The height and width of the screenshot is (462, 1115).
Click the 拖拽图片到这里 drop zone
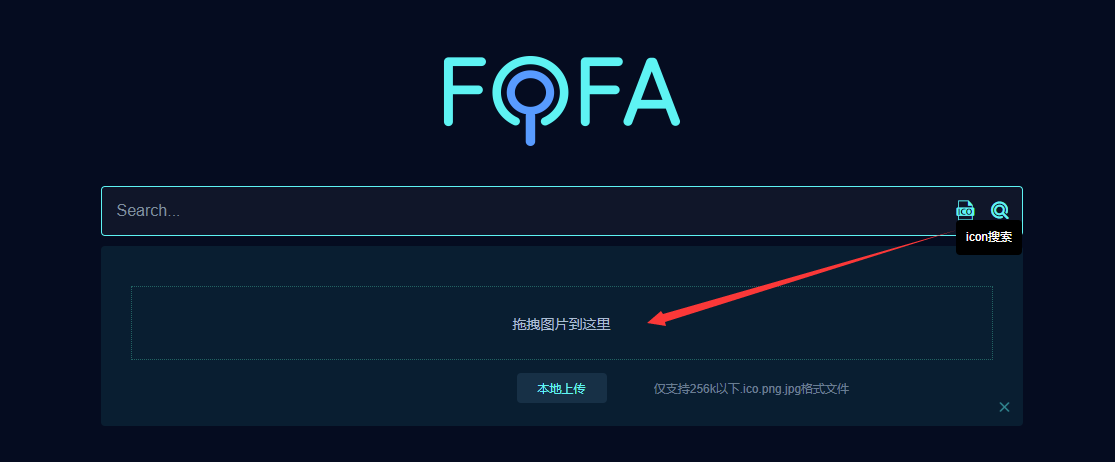[x=561, y=323]
